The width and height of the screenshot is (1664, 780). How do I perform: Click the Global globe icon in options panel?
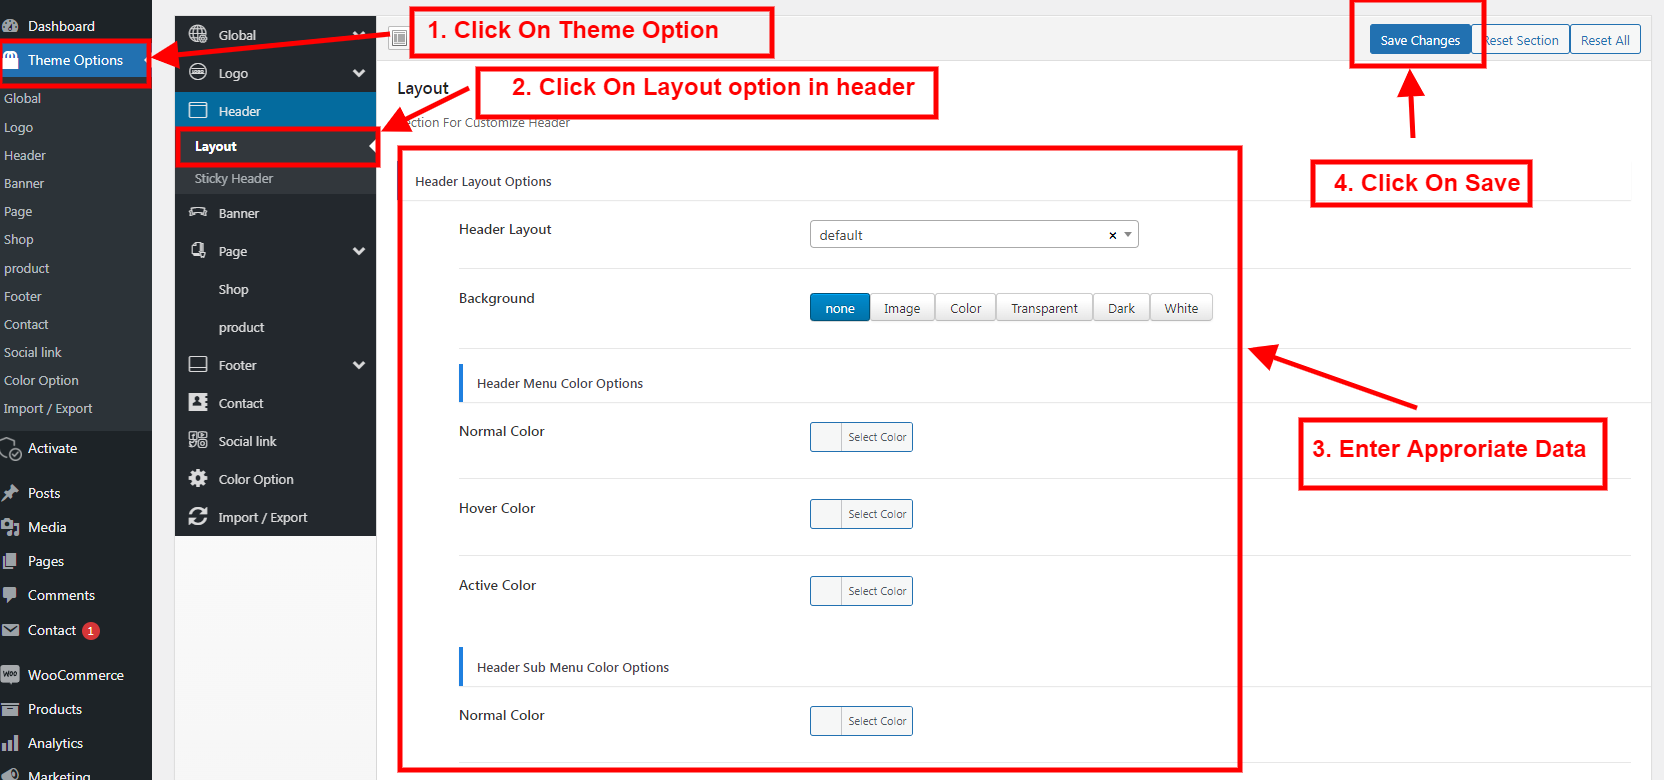tap(198, 35)
